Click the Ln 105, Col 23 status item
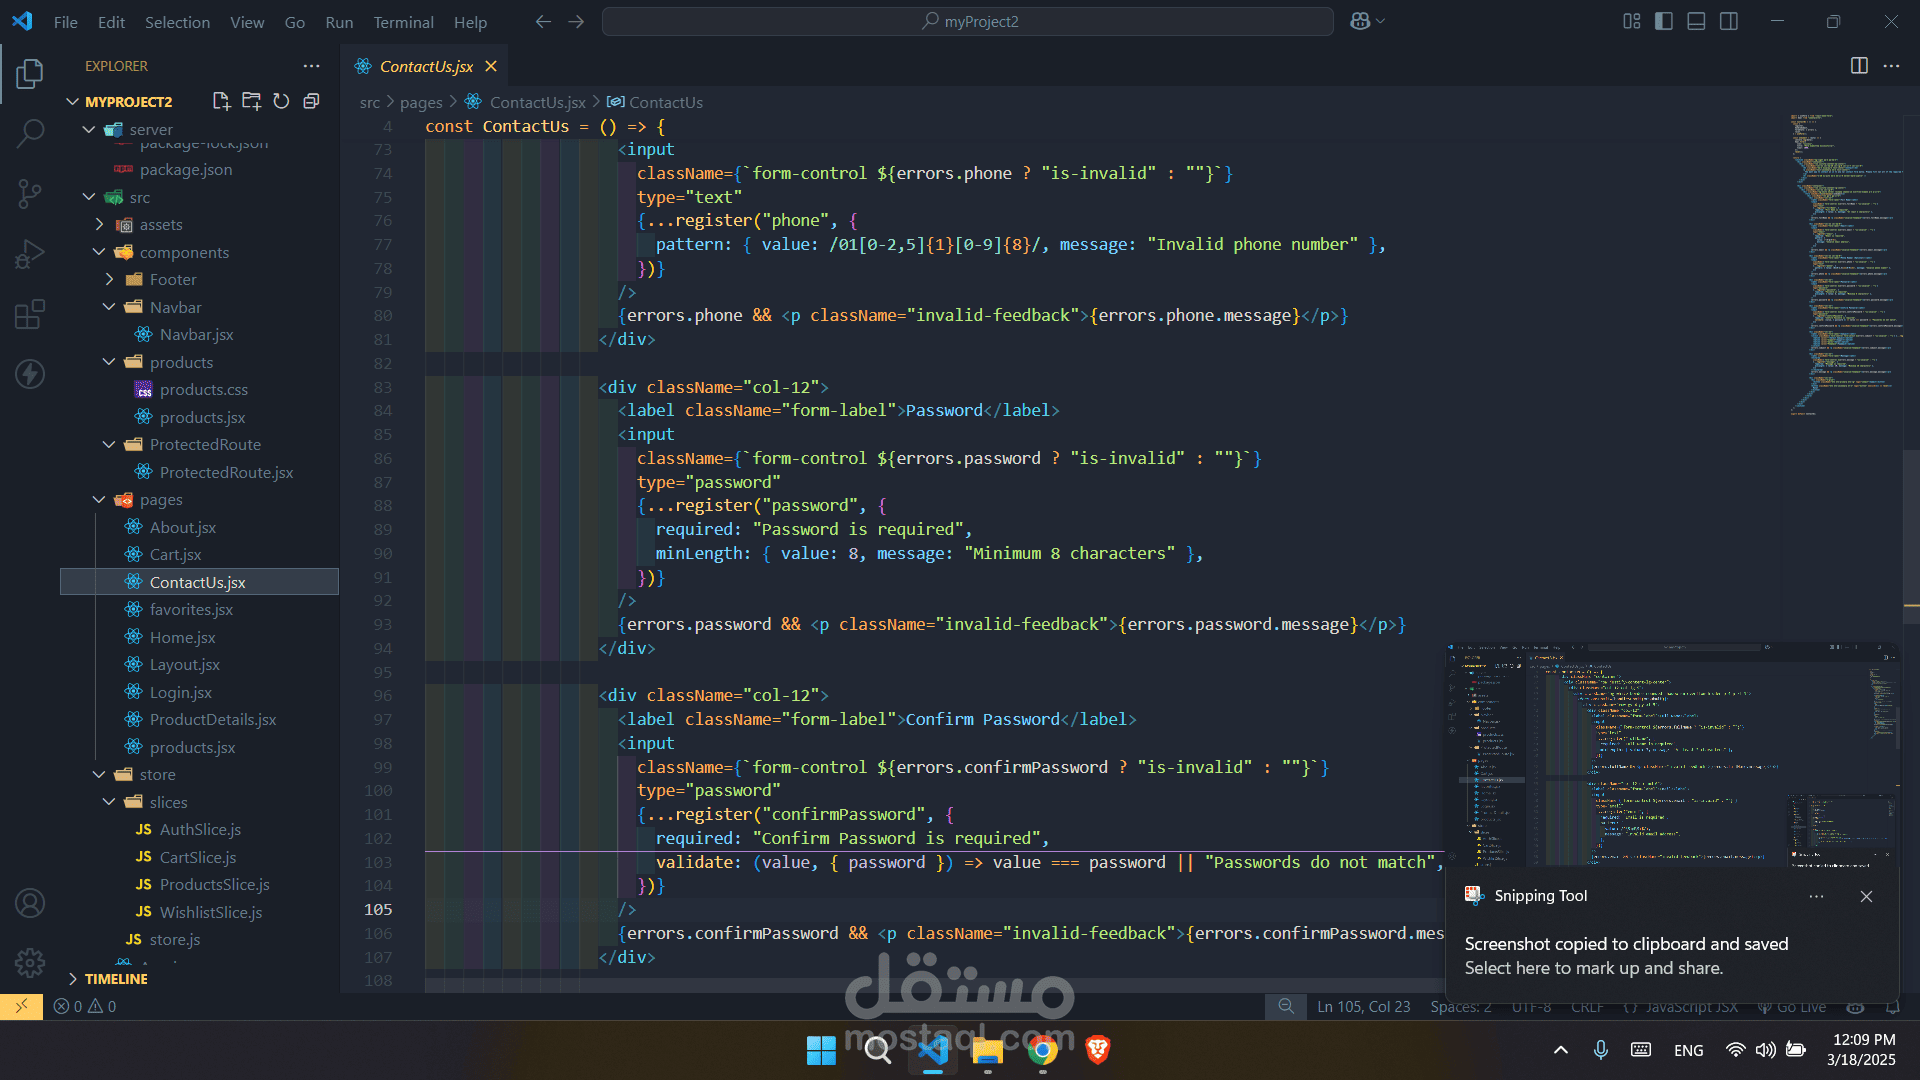The image size is (1920, 1080). [x=1364, y=1007]
